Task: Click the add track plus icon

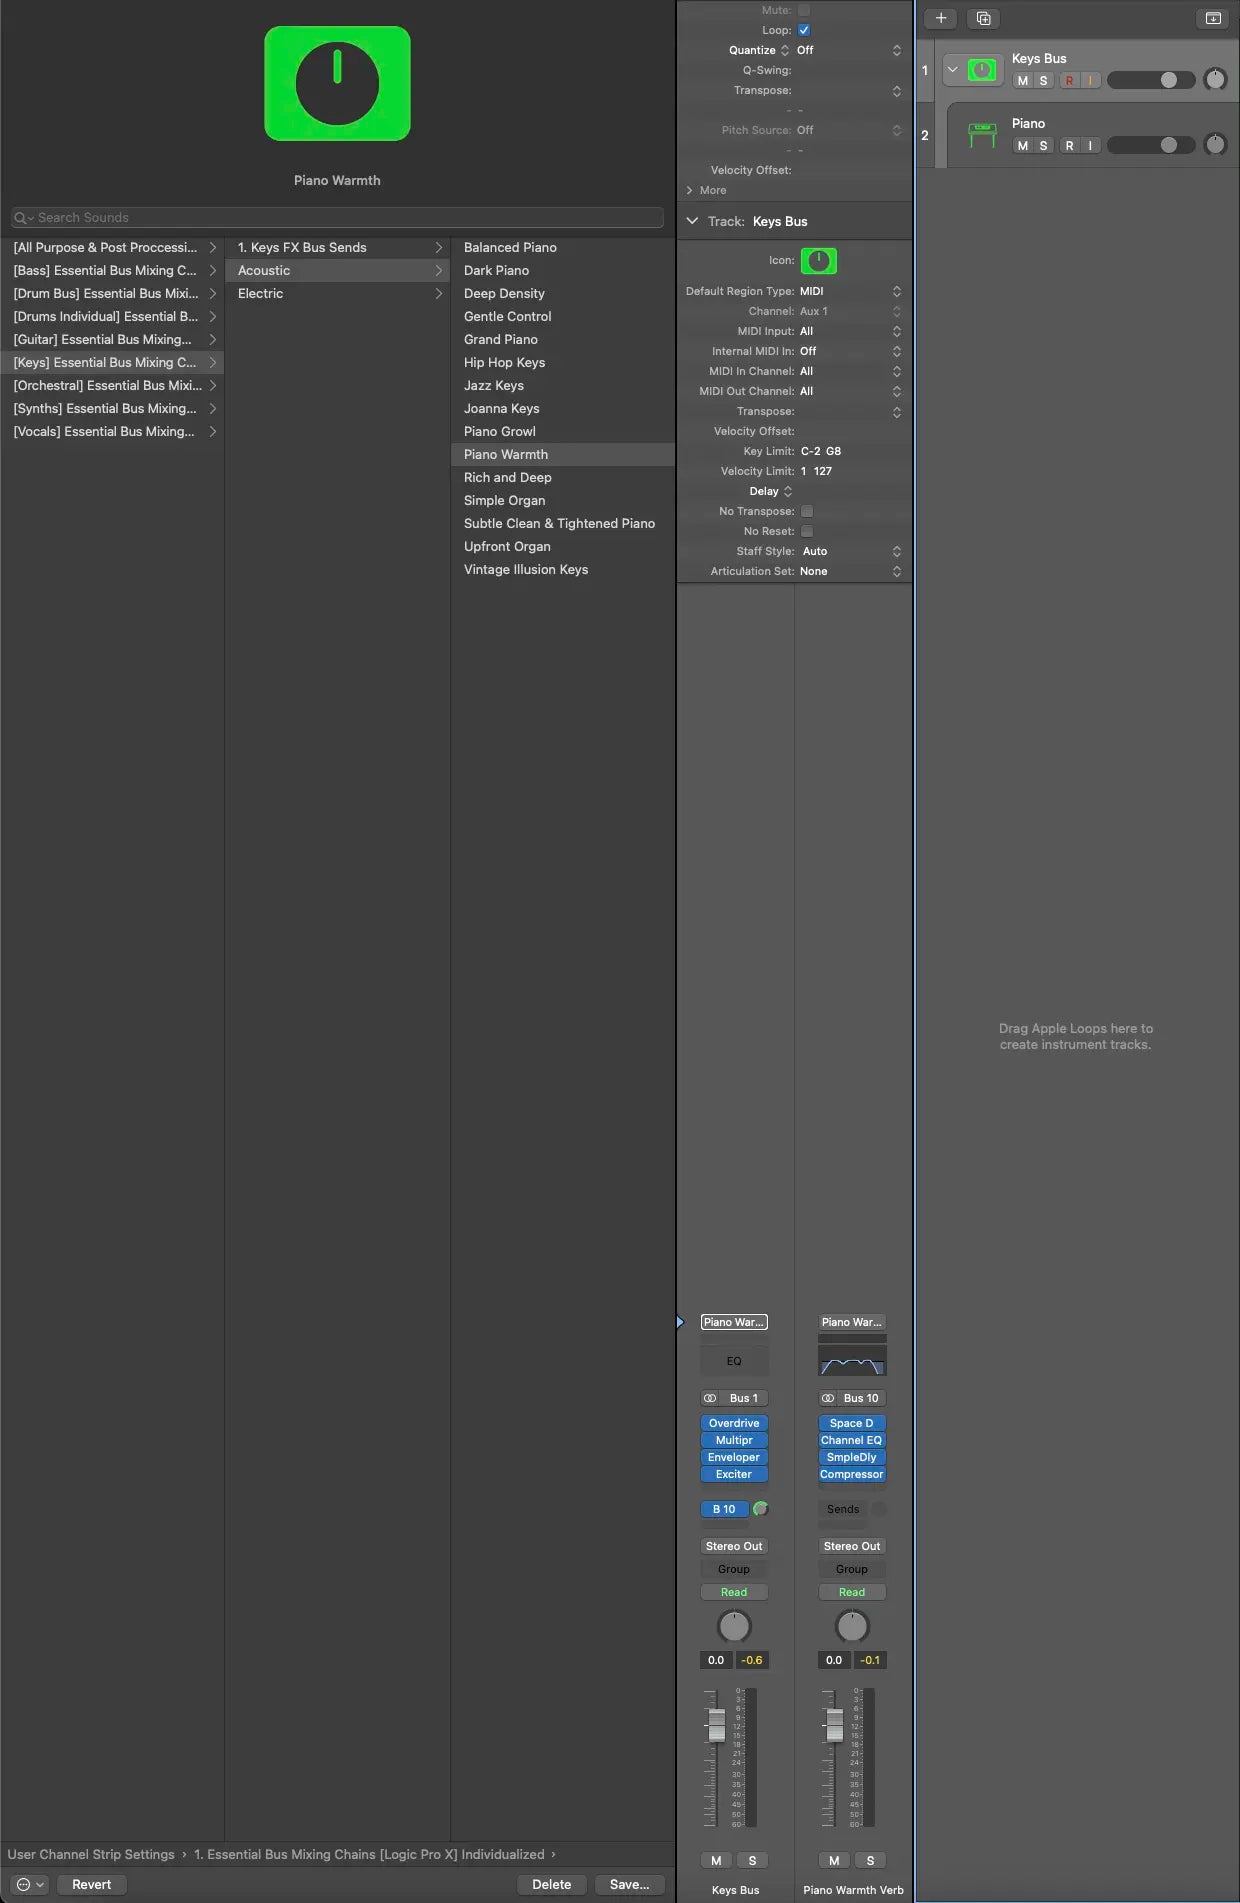Action: pos(940,18)
